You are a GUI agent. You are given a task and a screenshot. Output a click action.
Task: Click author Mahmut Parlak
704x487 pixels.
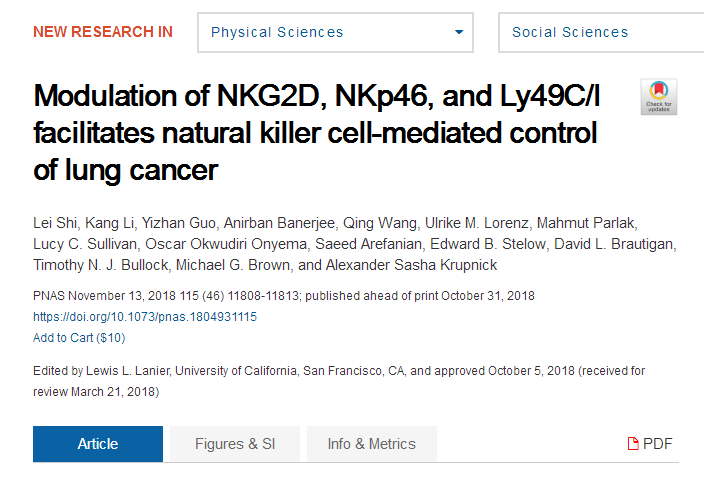tap(586, 223)
